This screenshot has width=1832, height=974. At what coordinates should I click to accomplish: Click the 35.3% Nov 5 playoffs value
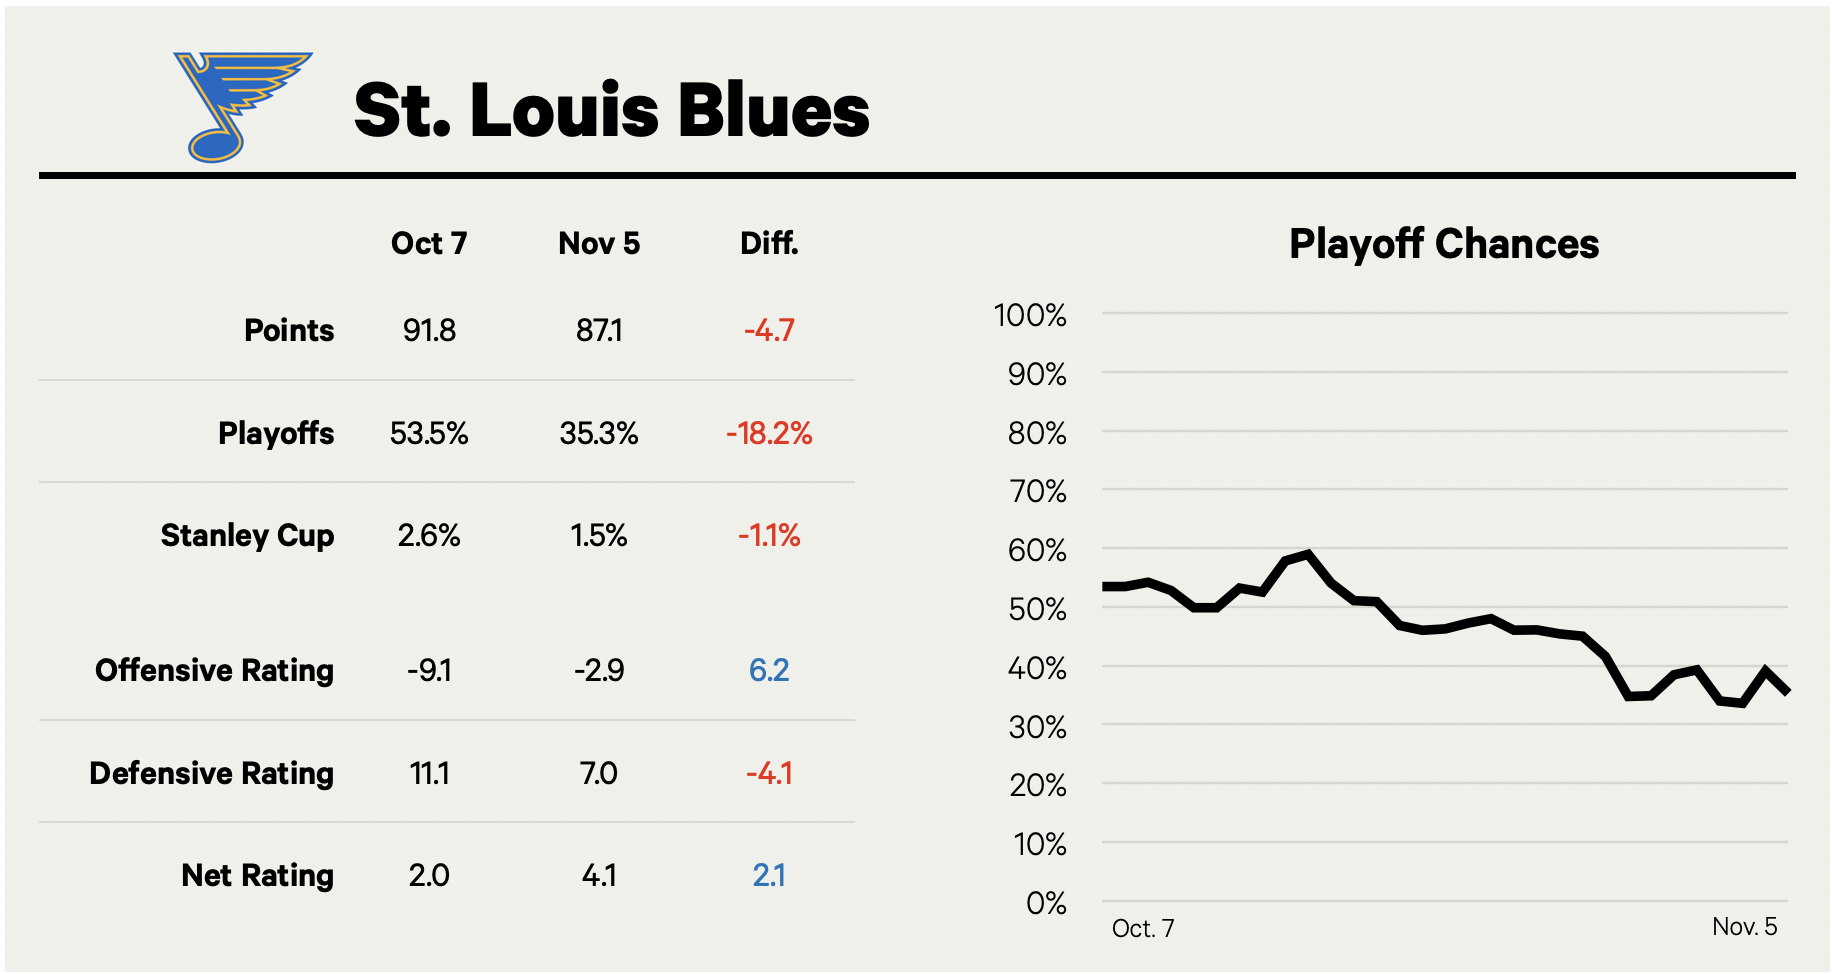(x=598, y=433)
